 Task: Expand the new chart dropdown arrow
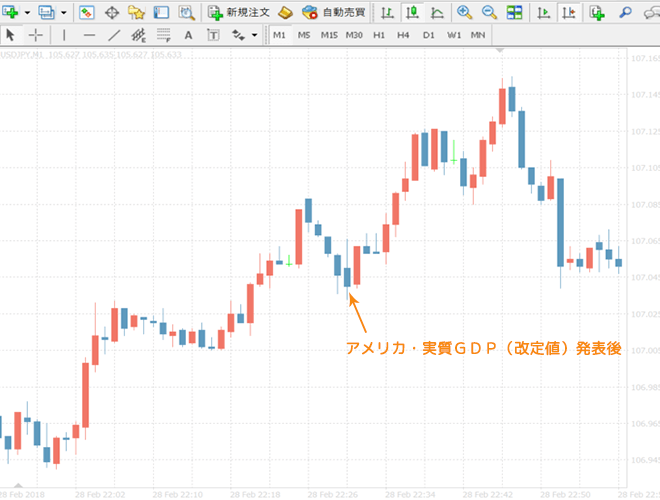[27, 13]
